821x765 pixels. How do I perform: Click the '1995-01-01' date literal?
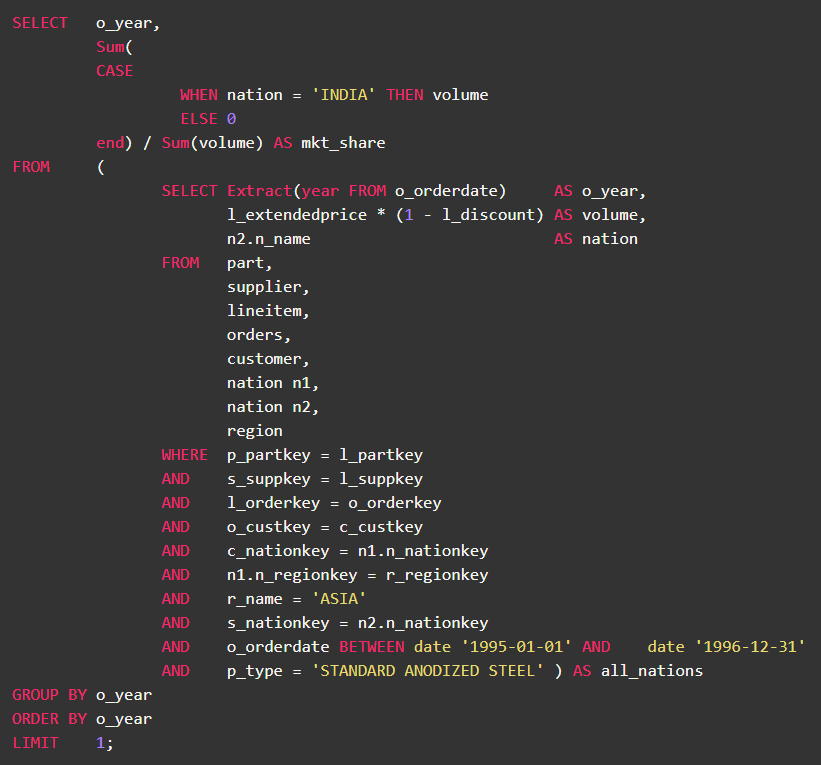coord(516,647)
